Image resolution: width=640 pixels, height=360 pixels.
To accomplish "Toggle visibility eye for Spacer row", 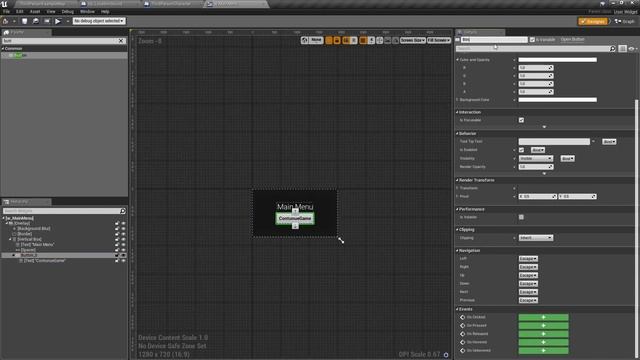I will [123, 250].
